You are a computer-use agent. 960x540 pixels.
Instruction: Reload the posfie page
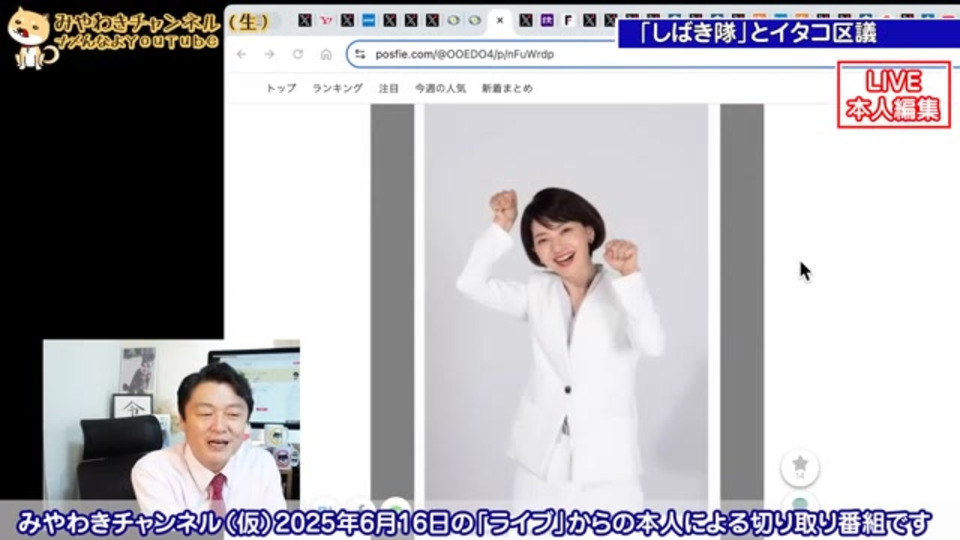[298, 54]
